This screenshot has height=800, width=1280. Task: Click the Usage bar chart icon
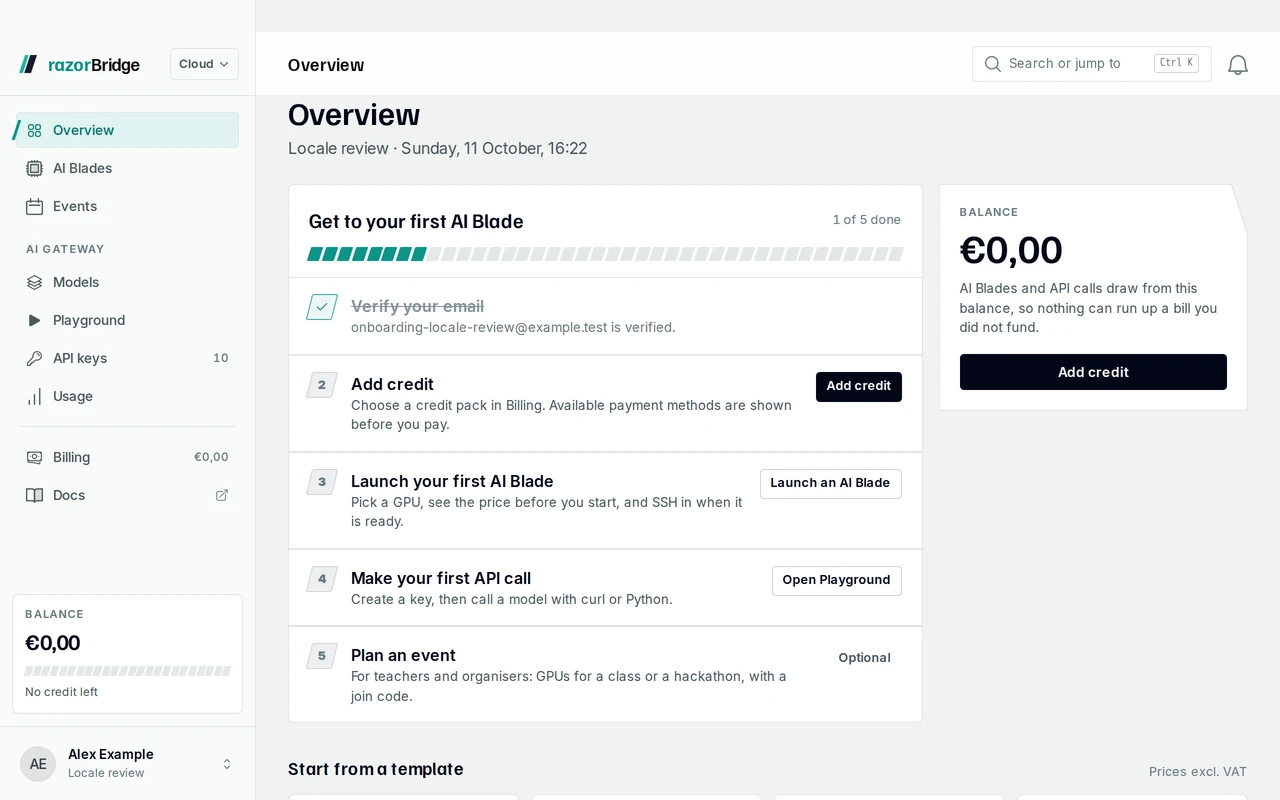point(35,396)
